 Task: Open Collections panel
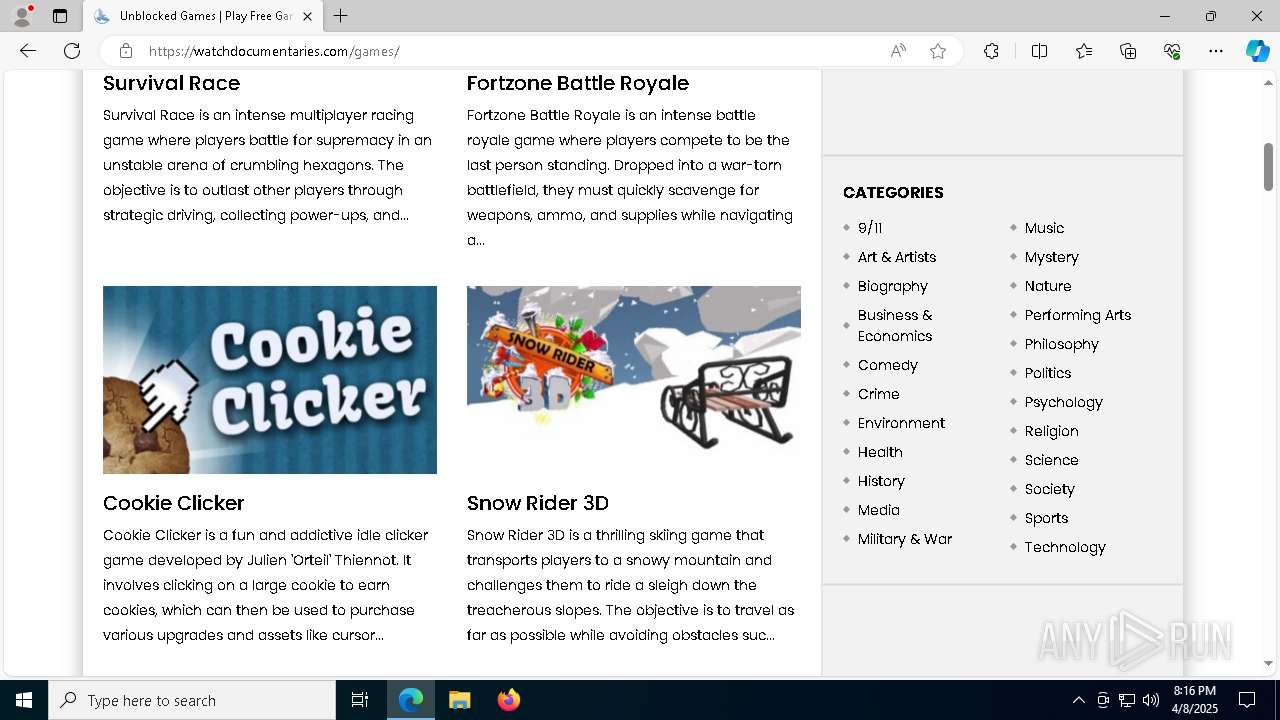coord(1128,51)
